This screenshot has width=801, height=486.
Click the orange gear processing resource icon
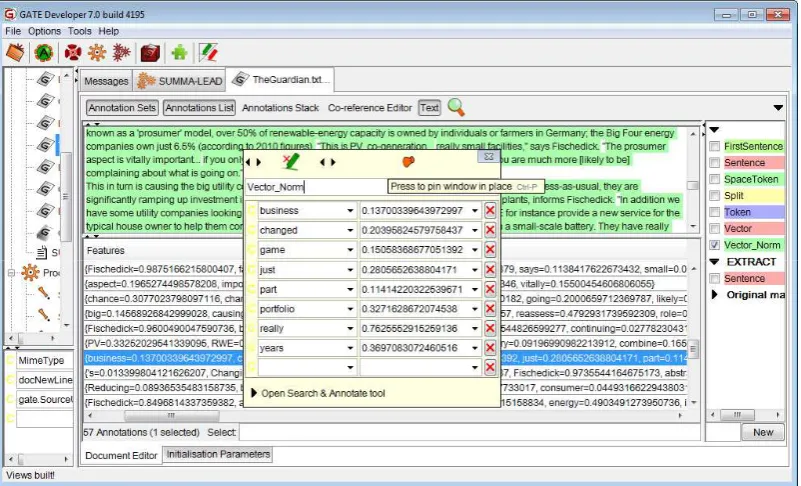(97, 52)
